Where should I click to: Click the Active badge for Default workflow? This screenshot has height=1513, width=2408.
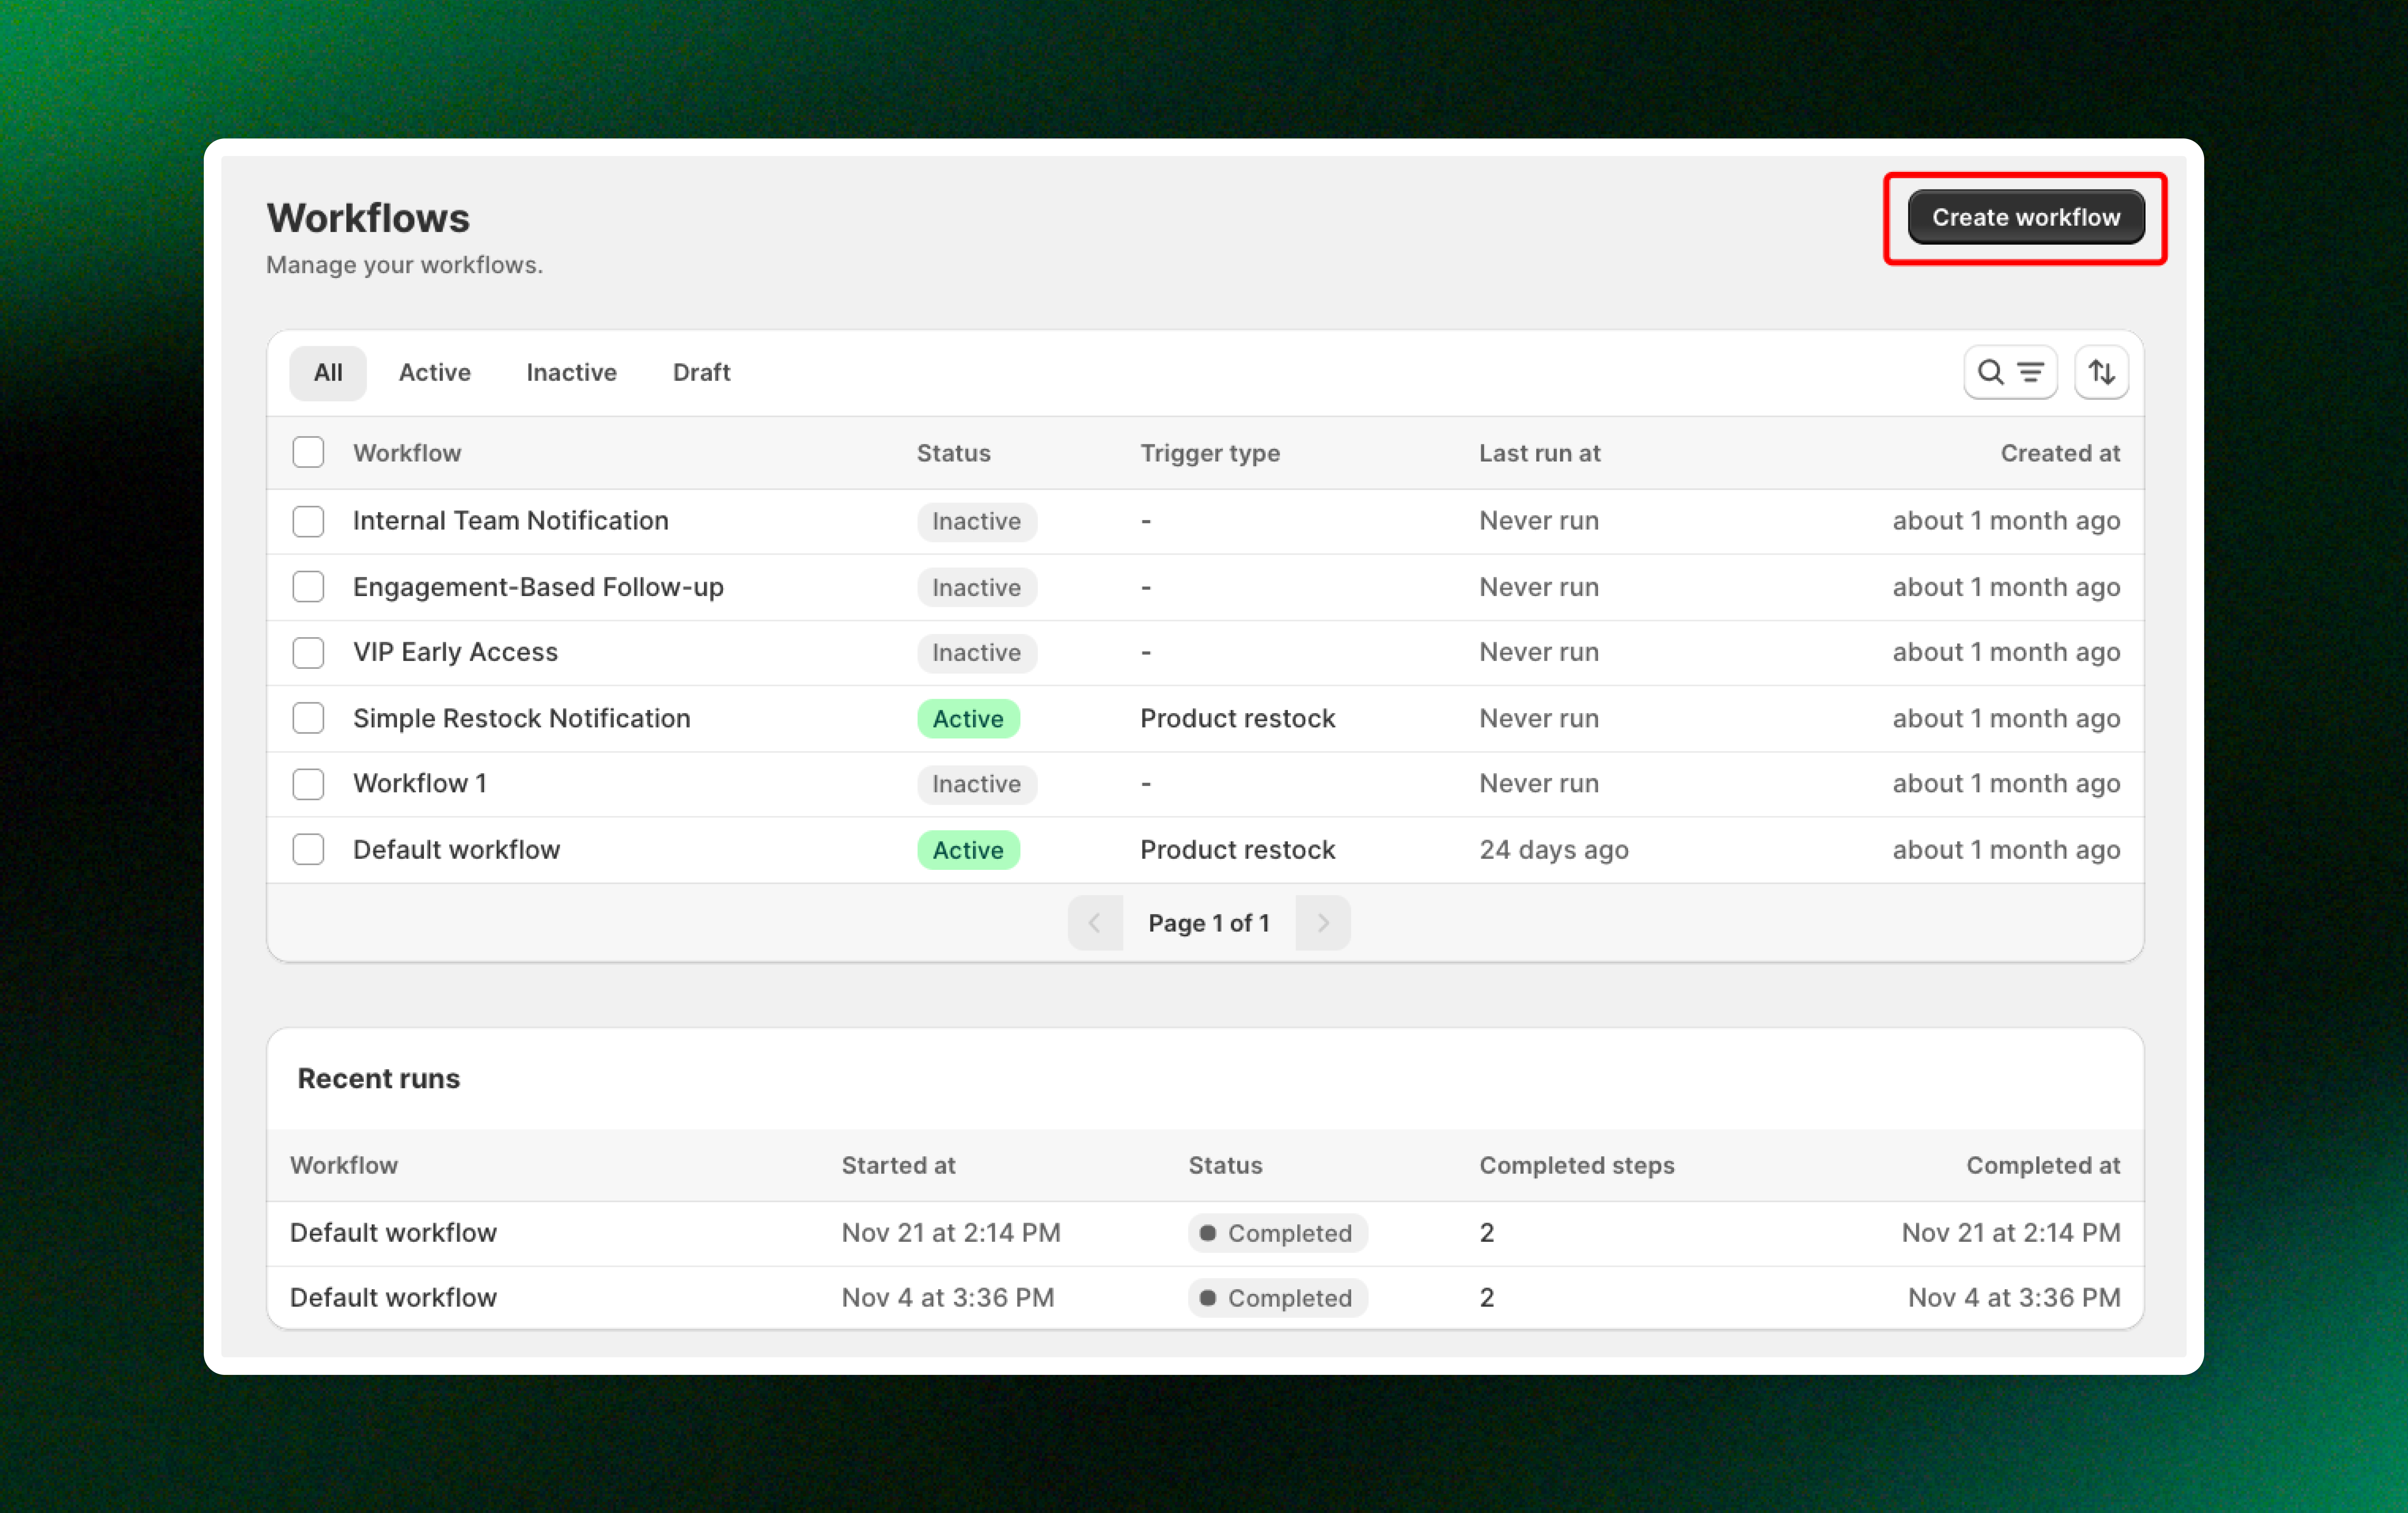[968, 850]
